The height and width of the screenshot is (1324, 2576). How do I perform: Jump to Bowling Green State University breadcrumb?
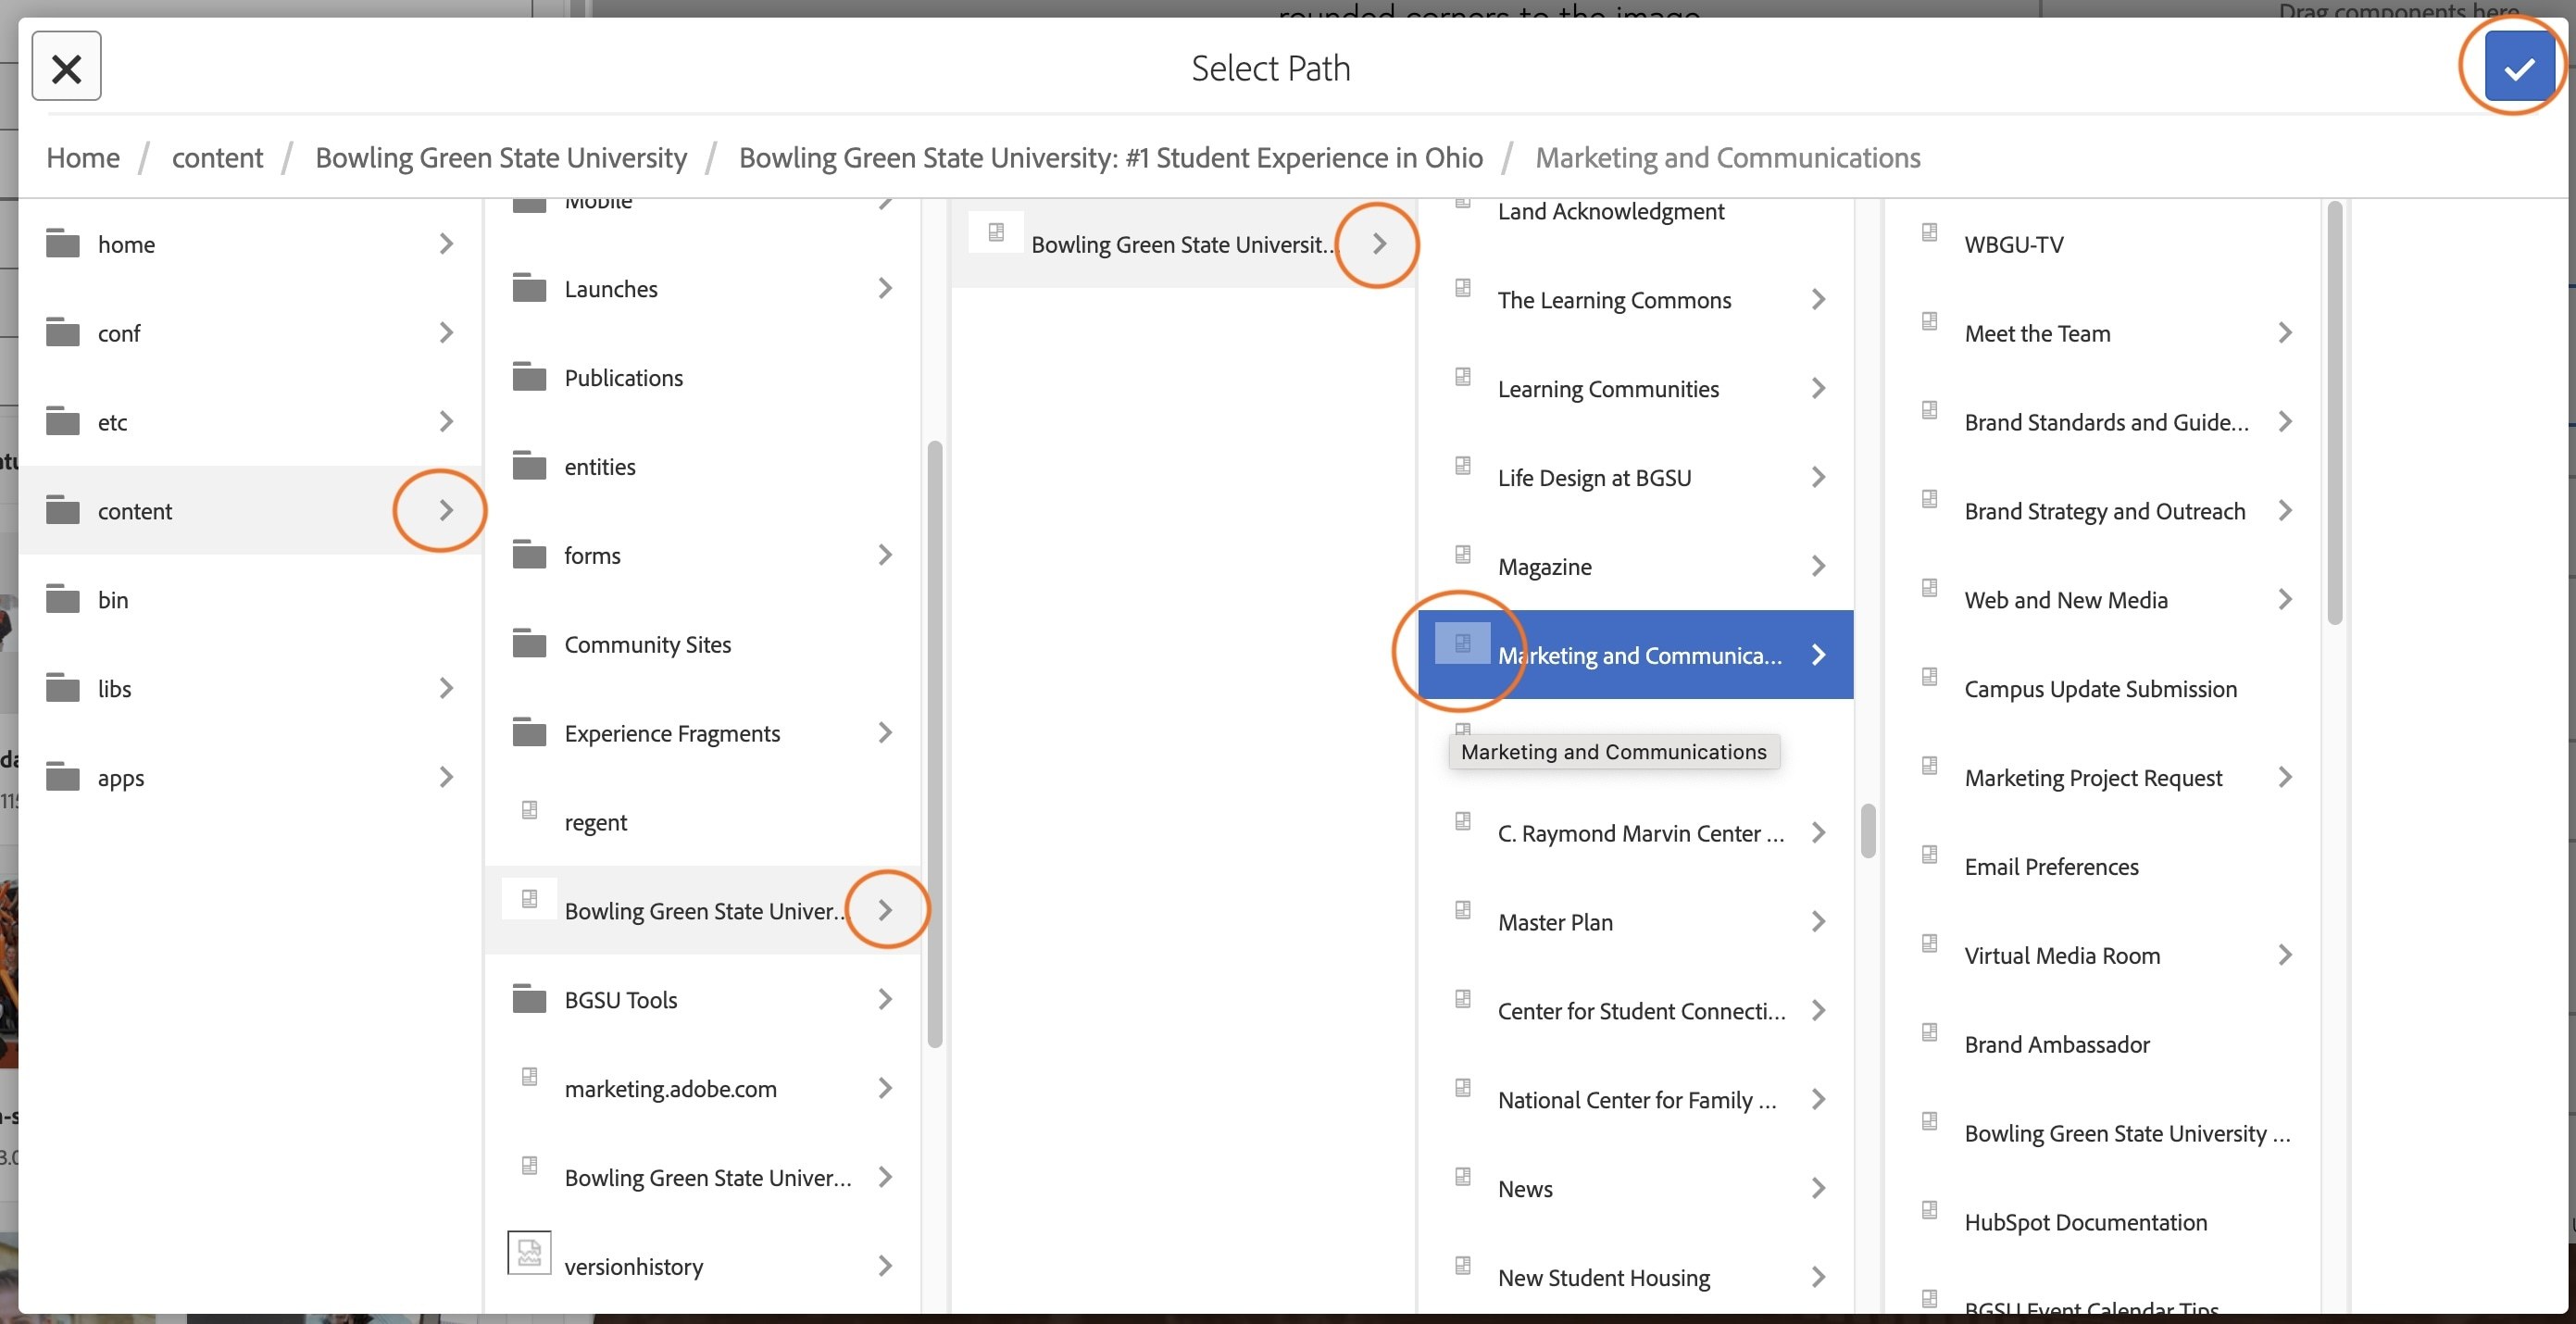(x=501, y=157)
